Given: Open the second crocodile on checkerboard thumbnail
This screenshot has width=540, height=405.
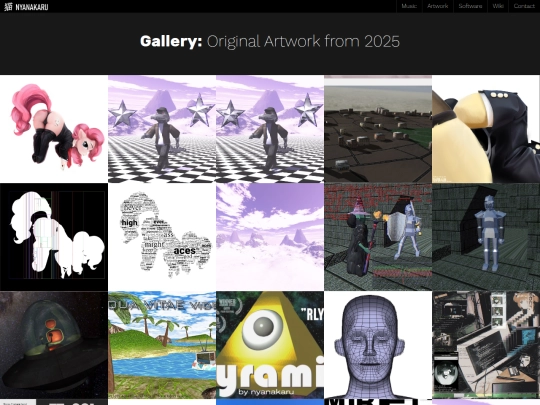Looking at the screenshot, I should (x=270, y=129).
